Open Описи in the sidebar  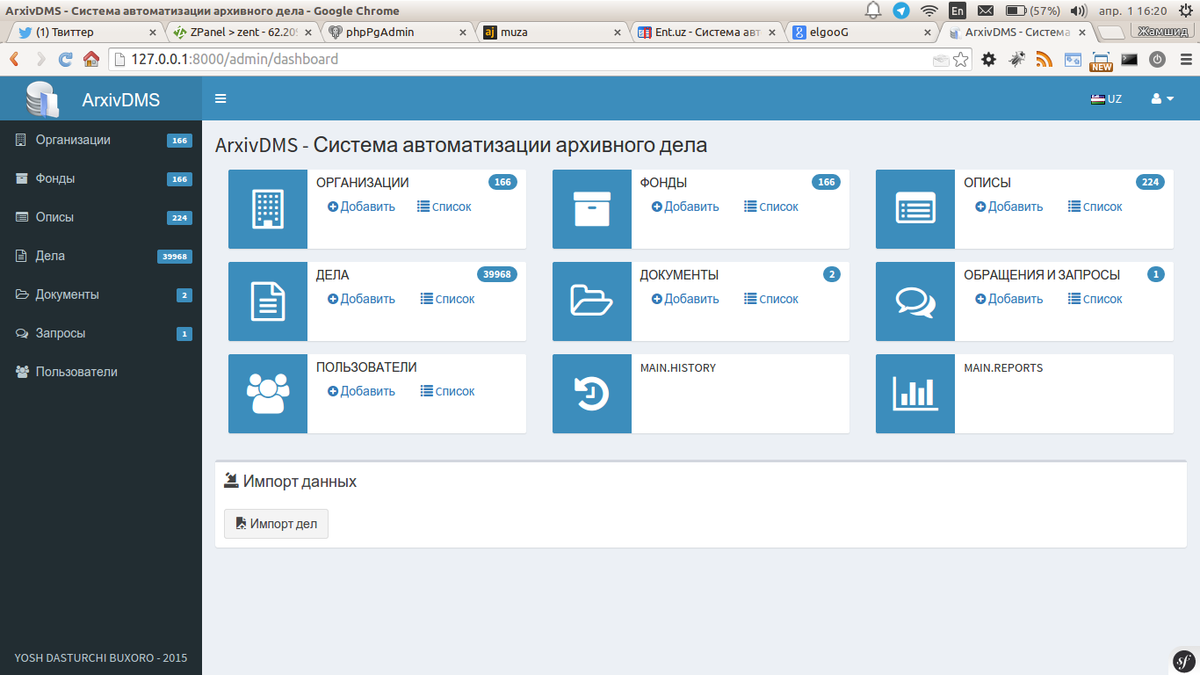100,217
